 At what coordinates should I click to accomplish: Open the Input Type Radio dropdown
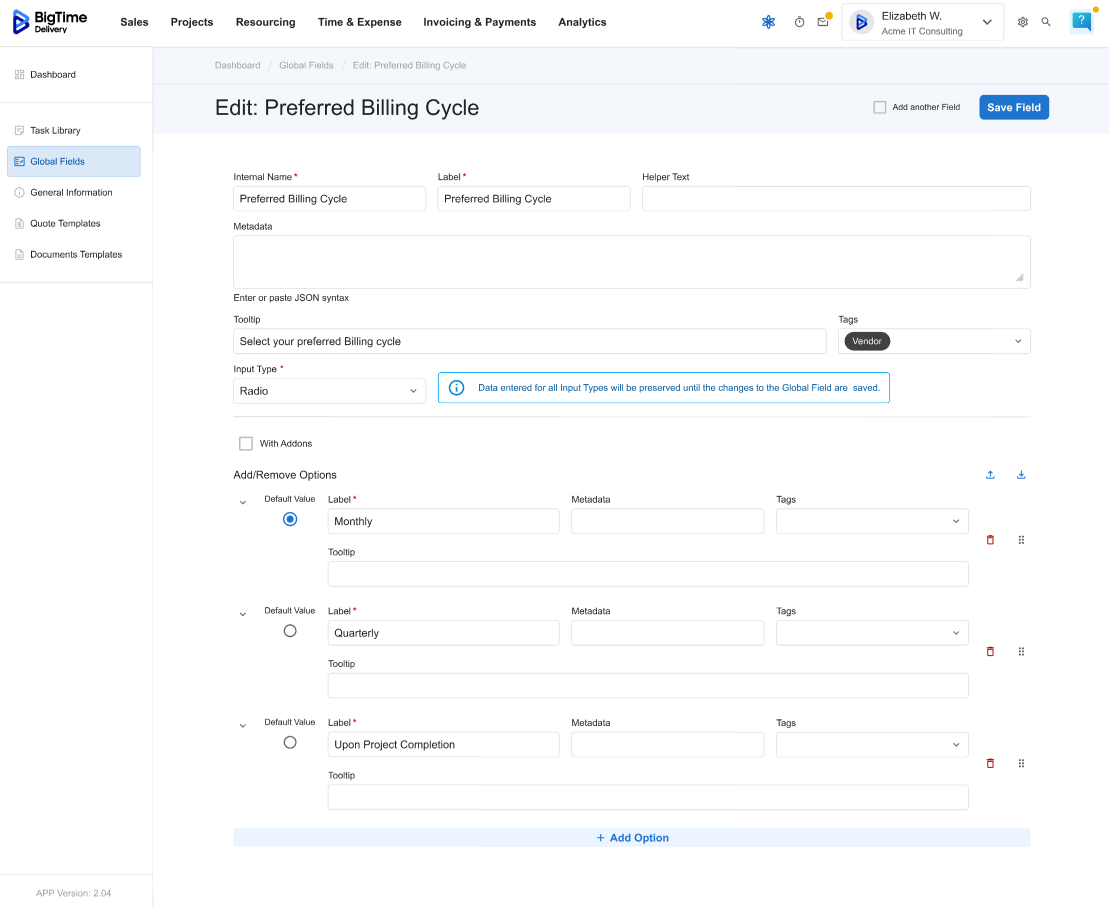pyautogui.click(x=329, y=391)
